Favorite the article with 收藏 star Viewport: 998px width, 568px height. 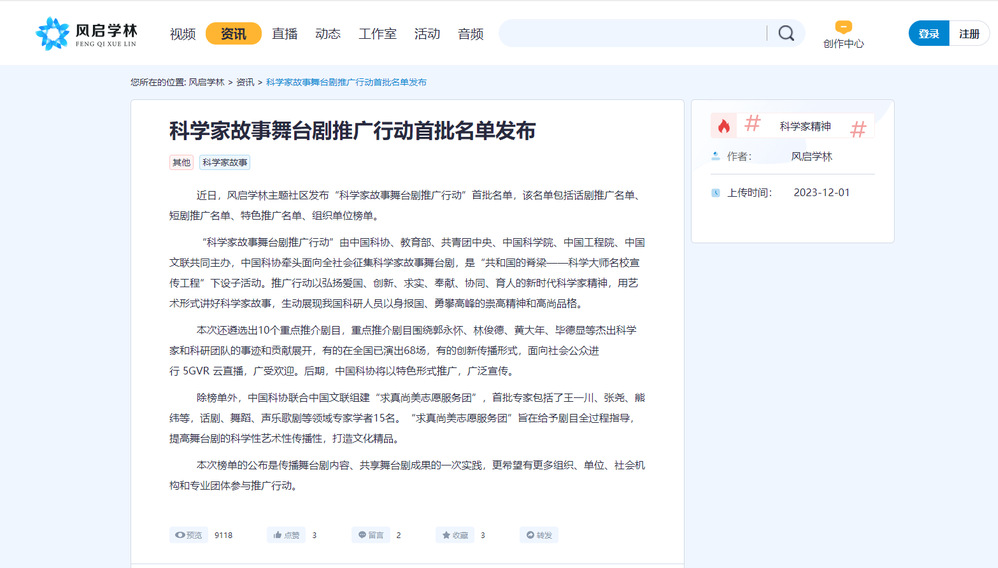click(x=455, y=535)
